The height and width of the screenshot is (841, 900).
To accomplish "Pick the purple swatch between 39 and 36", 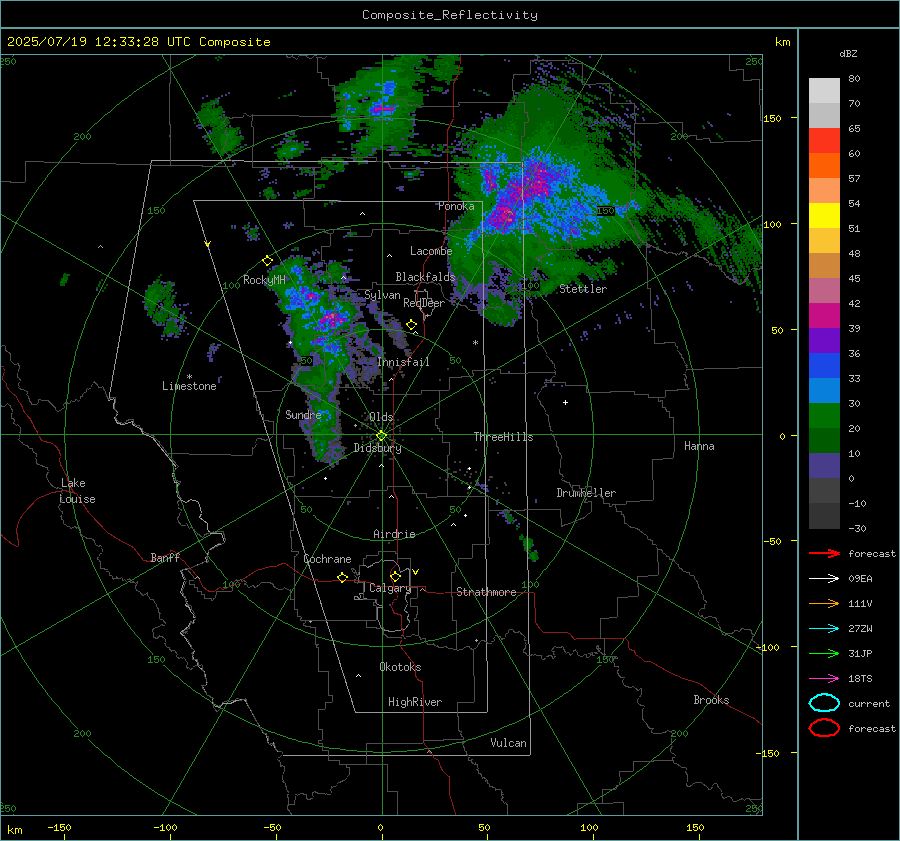I will pyautogui.click(x=824, y=340).
